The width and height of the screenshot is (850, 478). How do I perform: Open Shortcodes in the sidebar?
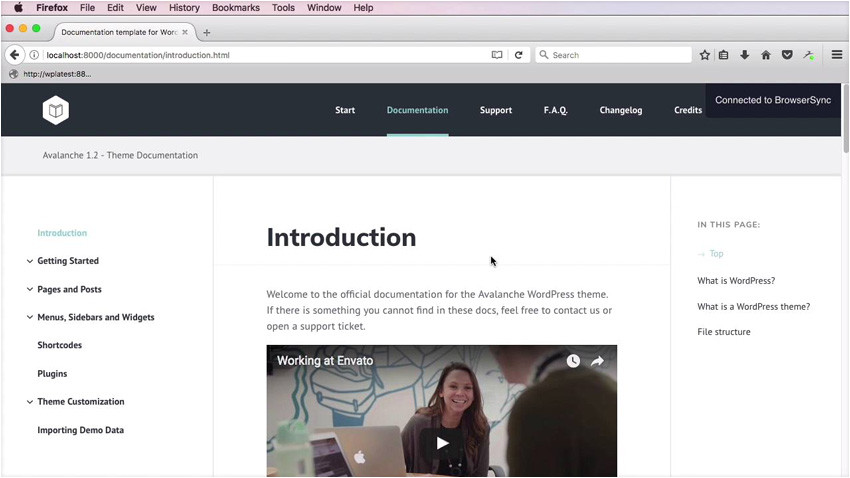point(60,345)
